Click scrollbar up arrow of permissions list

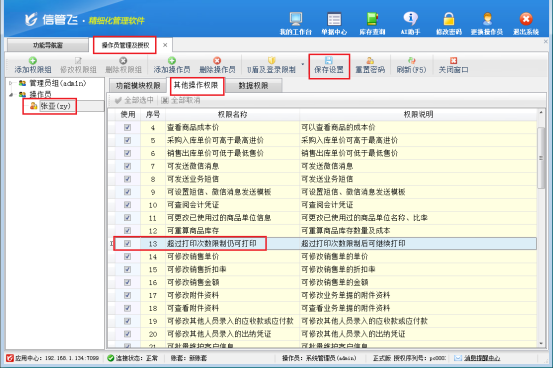(x=541, y=112)
